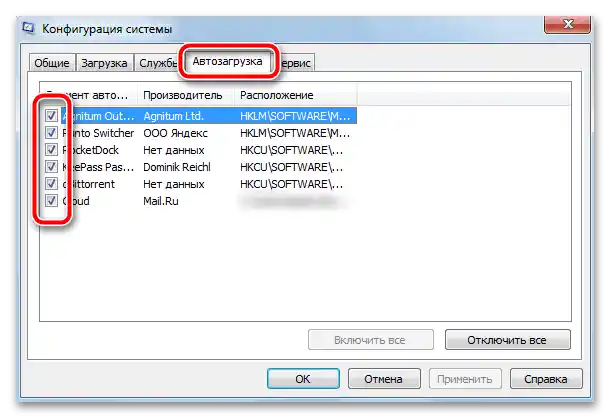Switch to the Сервис tab

296,63
